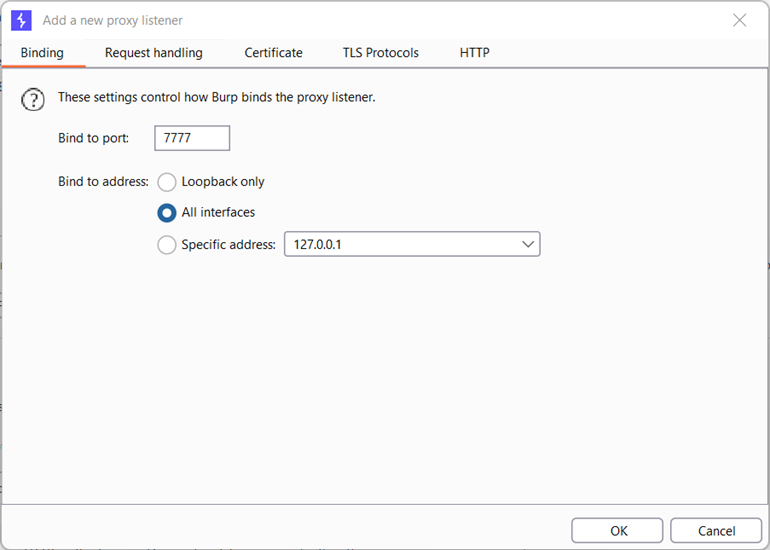Viewport: 770px width, 550px height.
Task: Click the Burp Suite lightning logo icon
Action: pyautogui.click(x=21, y=21)
